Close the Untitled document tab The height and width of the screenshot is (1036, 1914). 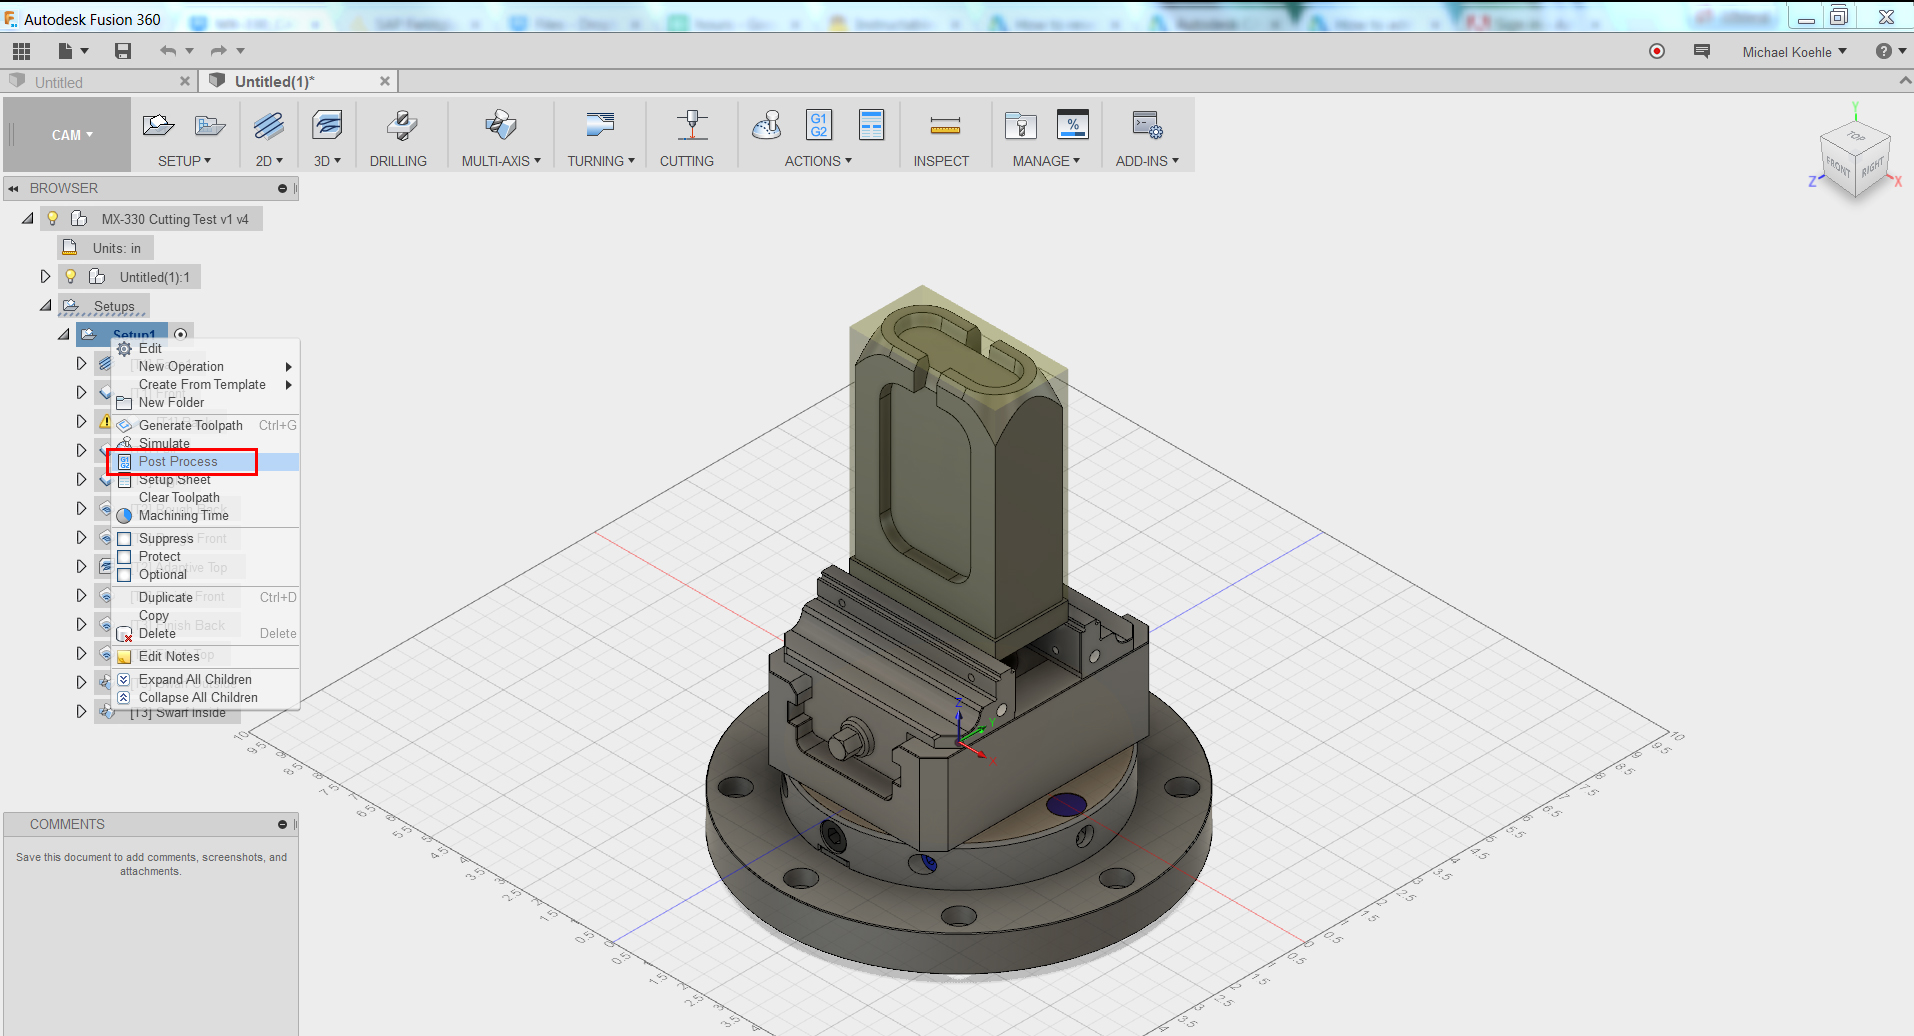click(184, 82)
